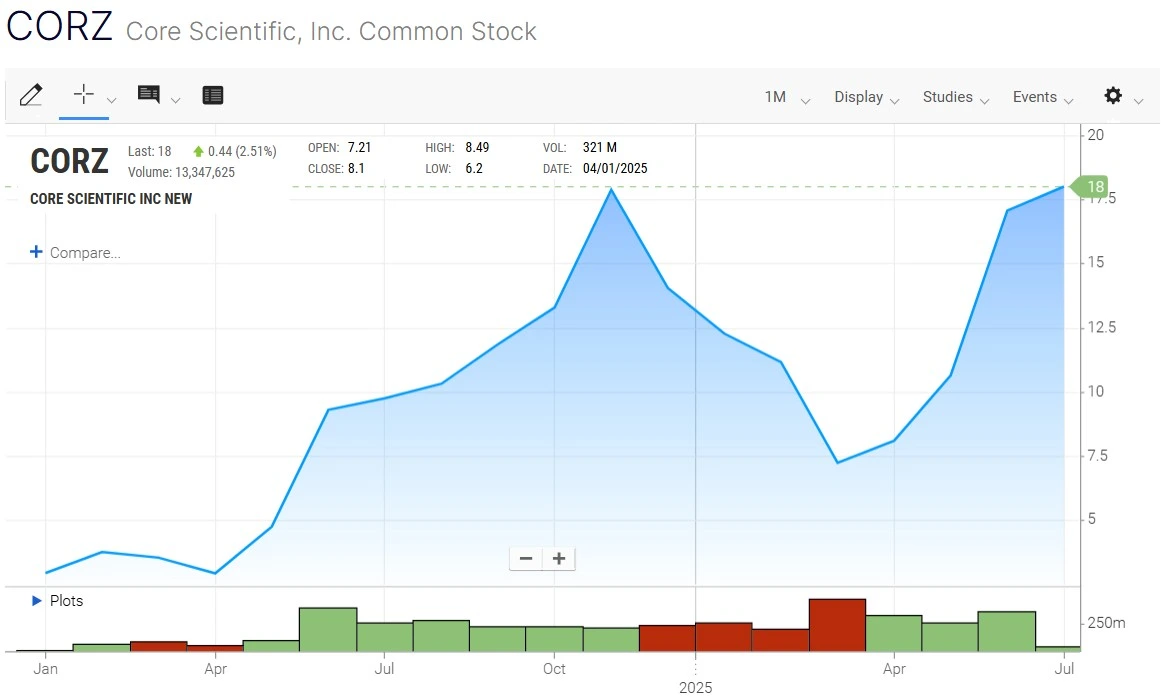Click the CORZ ticker heading
Image resolution: width=1162 pixels, height=697 pixels.
pos(69,161)
